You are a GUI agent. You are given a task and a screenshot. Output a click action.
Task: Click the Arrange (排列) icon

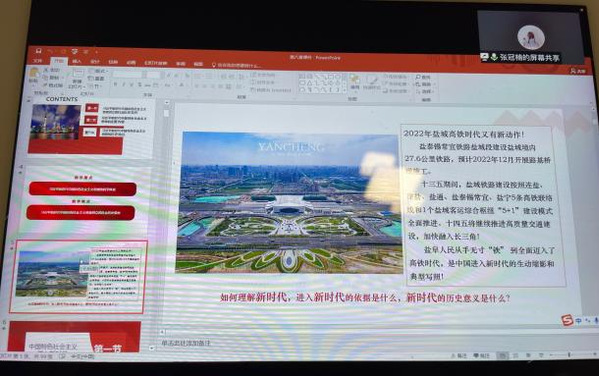tap(355, 82)
